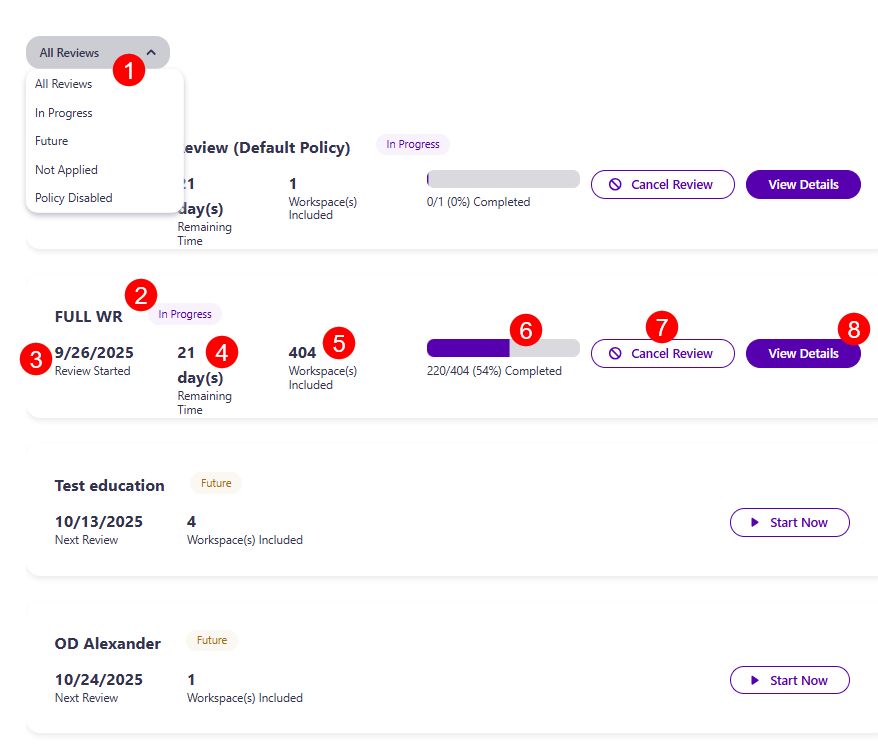Cancel Review on the Default Policy card

pos(662,184)
